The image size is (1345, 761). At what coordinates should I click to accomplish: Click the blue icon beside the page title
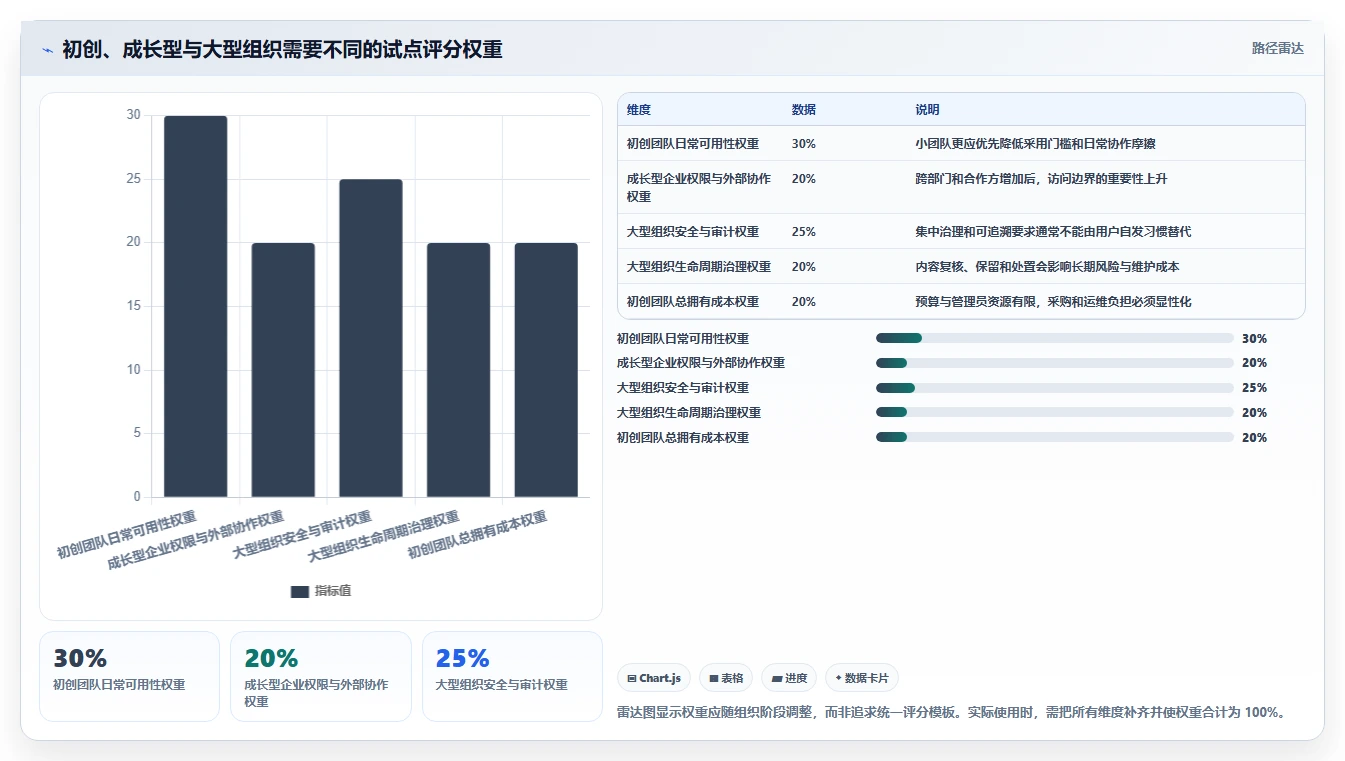[x=48, y=49]
